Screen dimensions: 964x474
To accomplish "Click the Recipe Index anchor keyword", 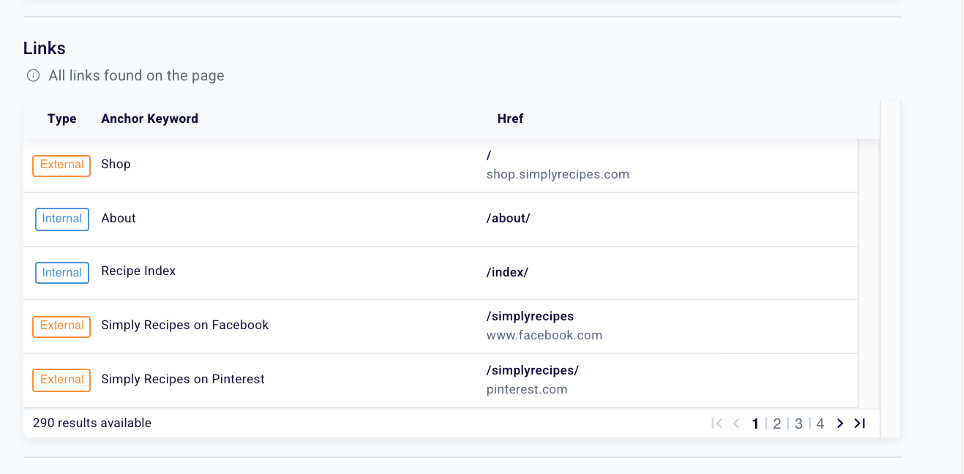I will tap(139, 271).
